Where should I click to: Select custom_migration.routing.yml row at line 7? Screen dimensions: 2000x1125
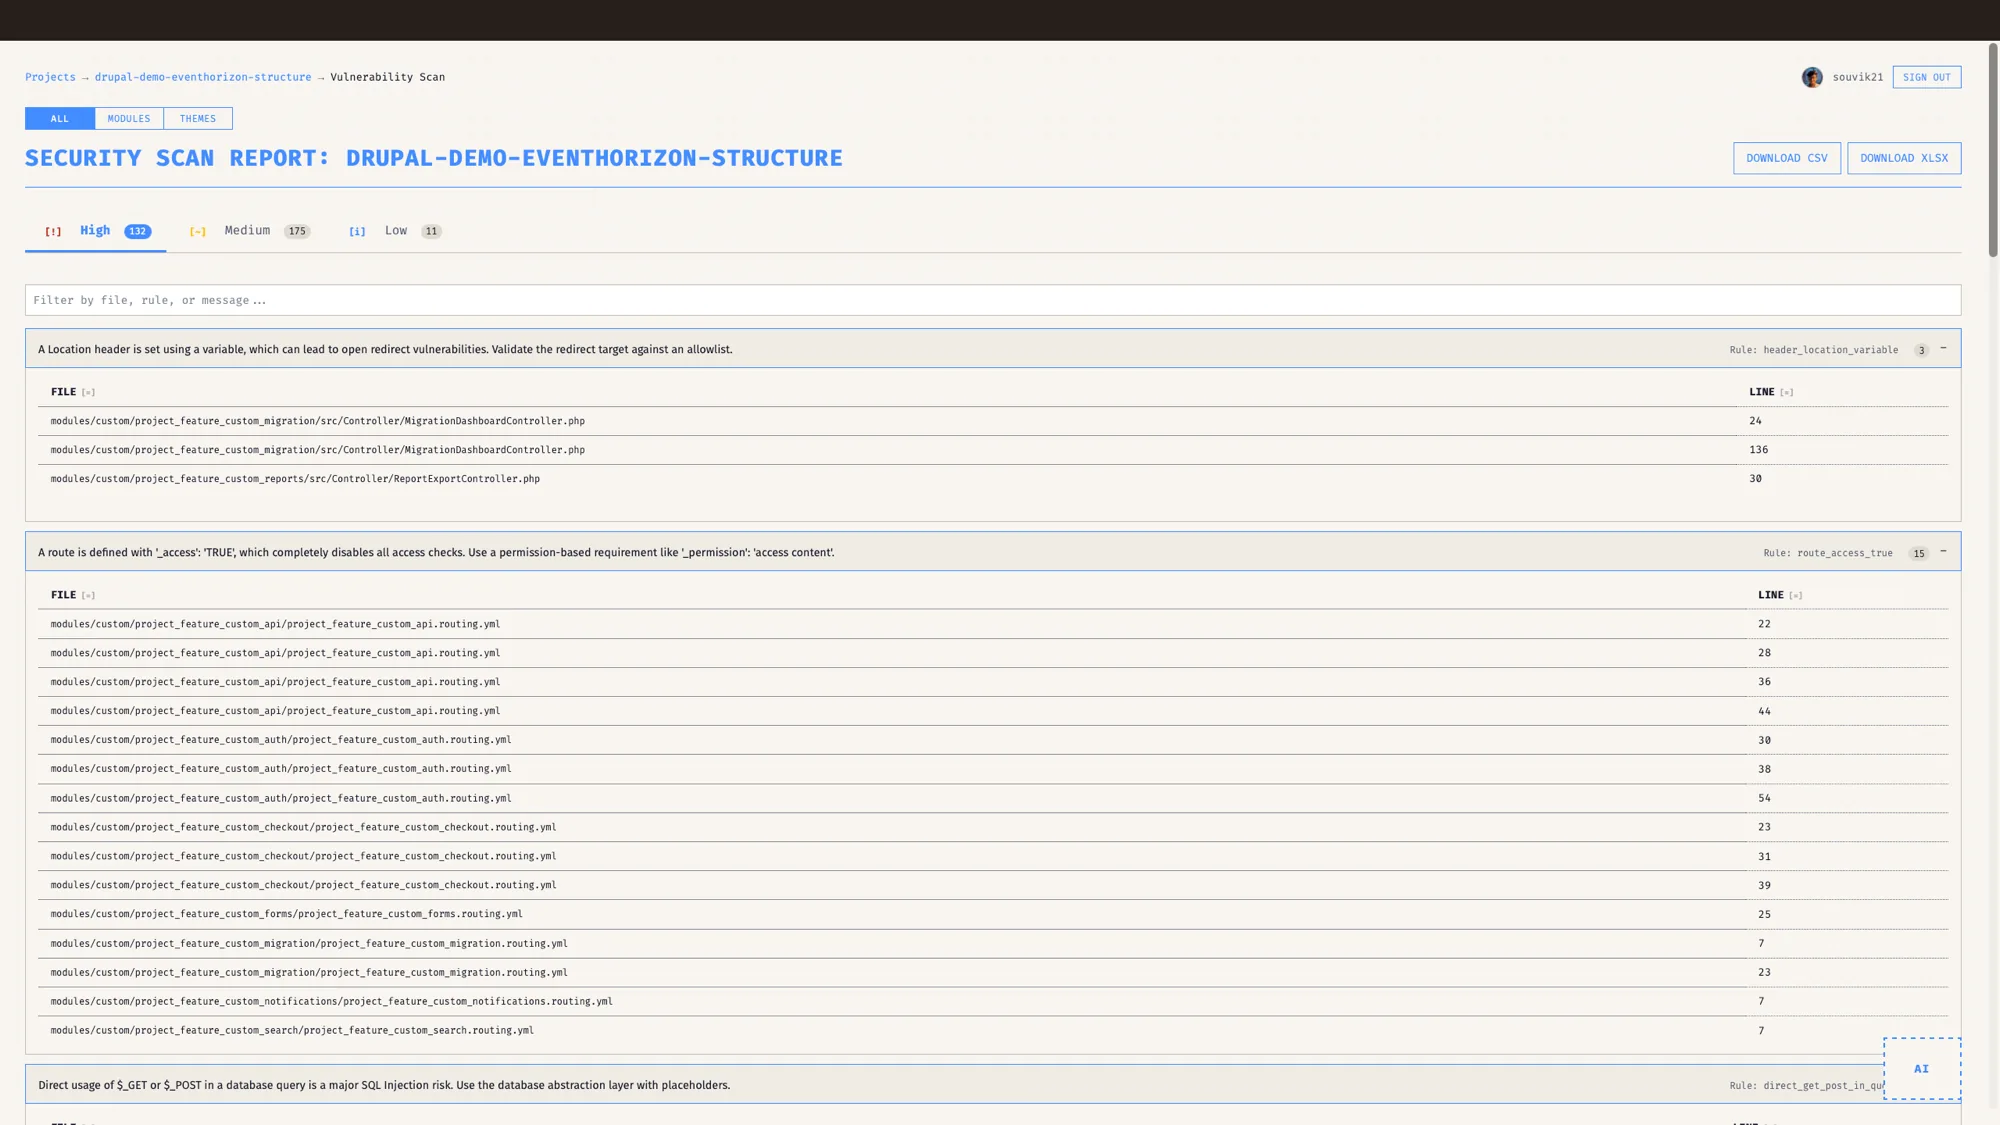click(993, 943)
